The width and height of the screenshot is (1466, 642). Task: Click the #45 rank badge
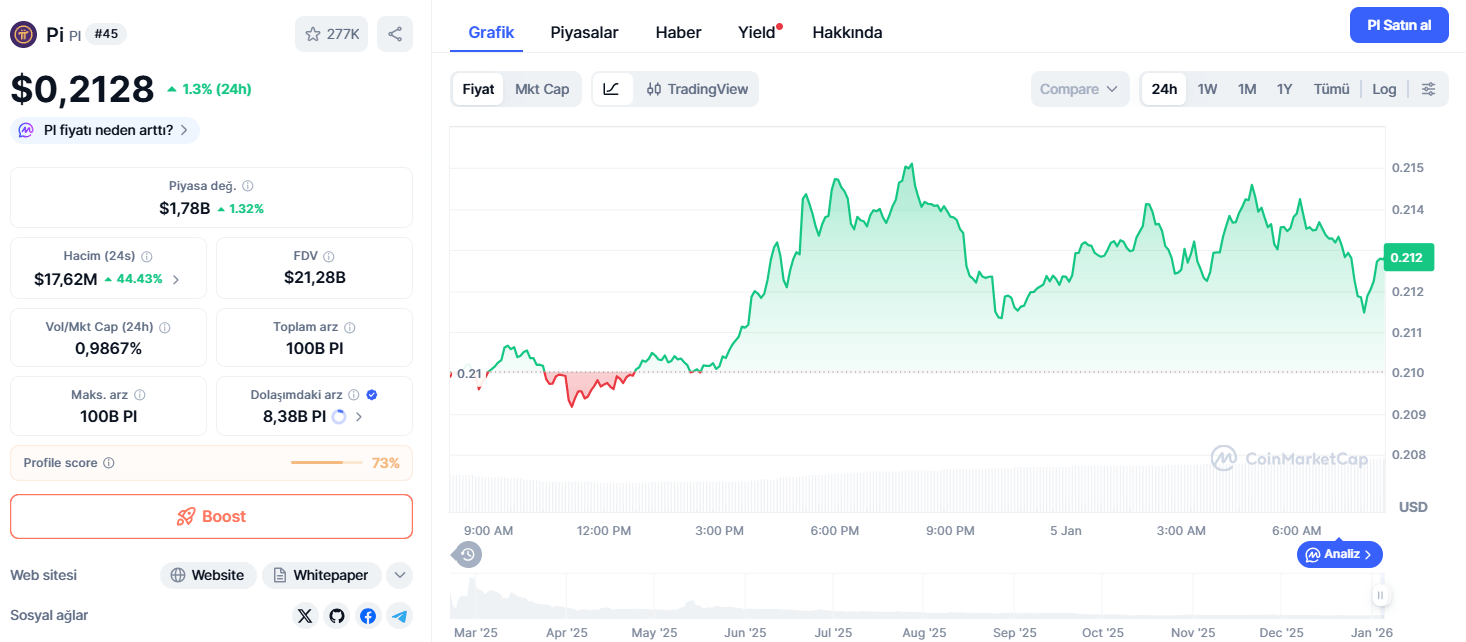click(x=106, y=34)
